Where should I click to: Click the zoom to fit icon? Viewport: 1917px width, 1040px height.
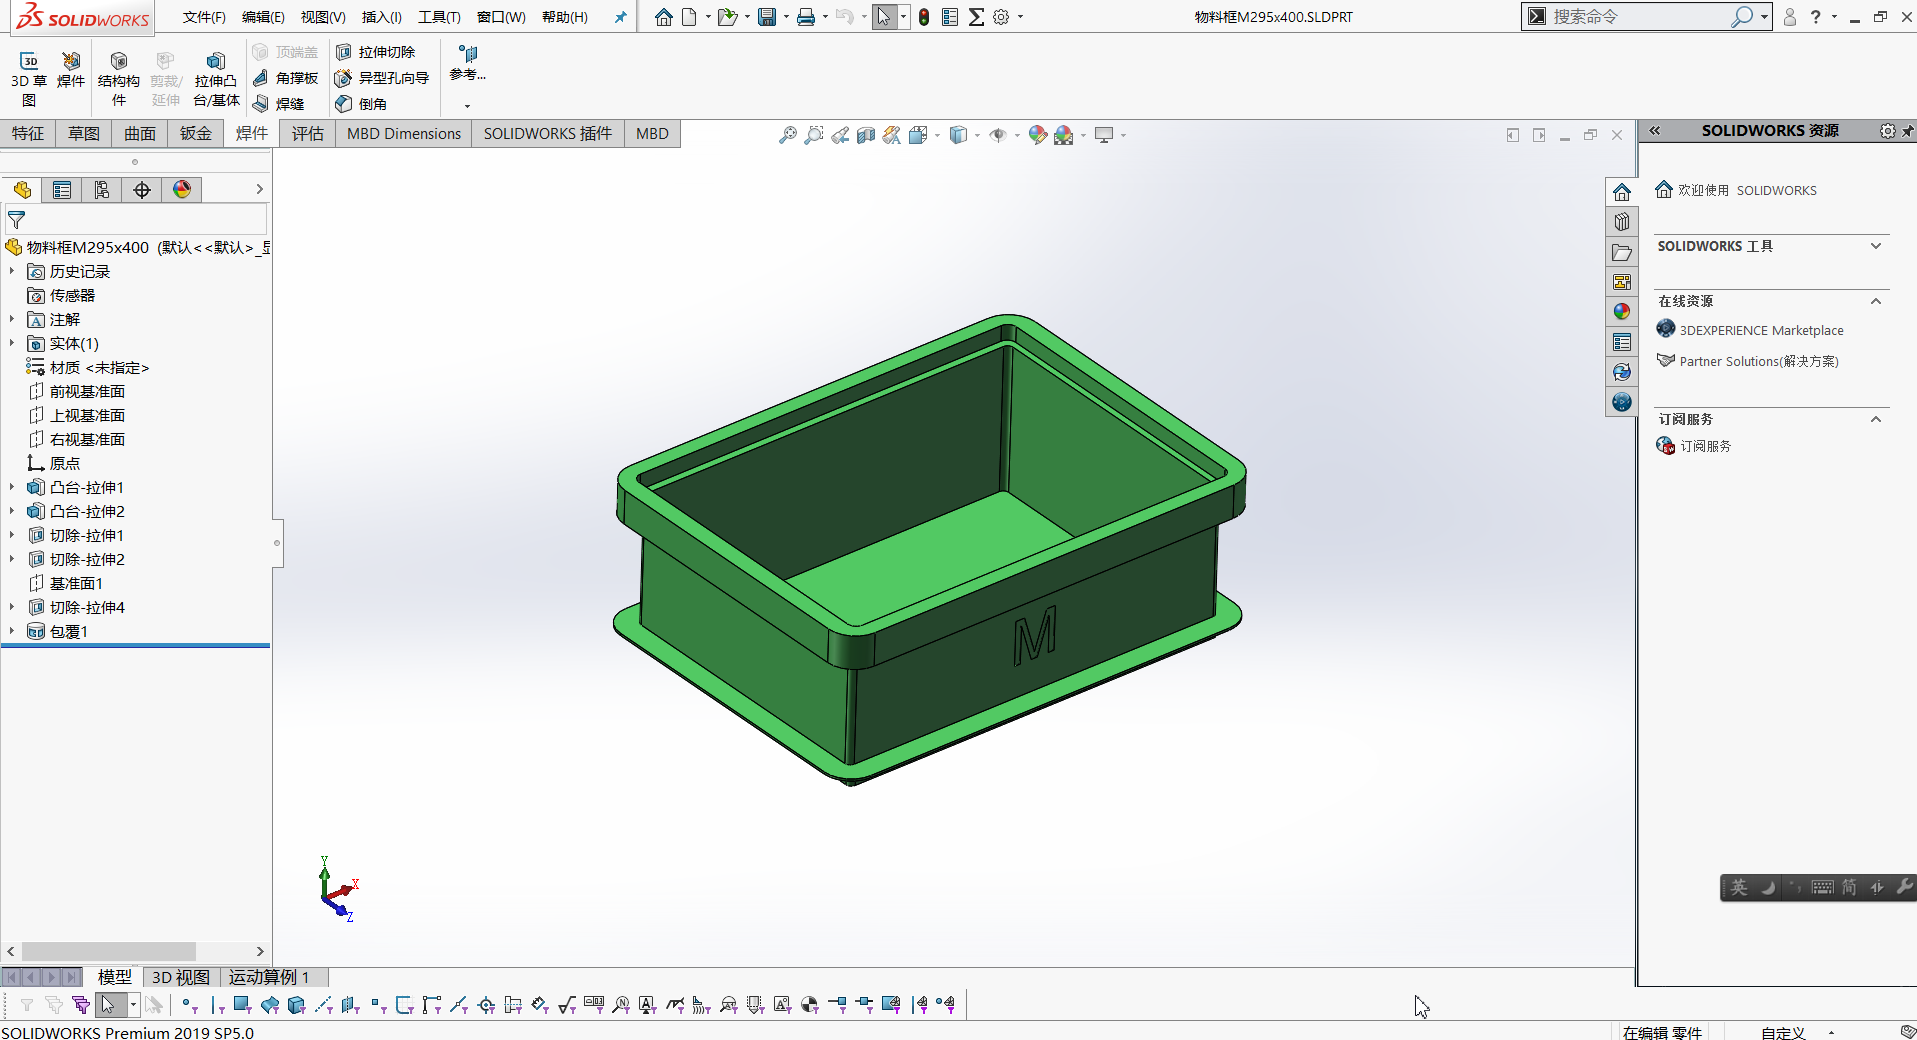(x=788, y=135)
